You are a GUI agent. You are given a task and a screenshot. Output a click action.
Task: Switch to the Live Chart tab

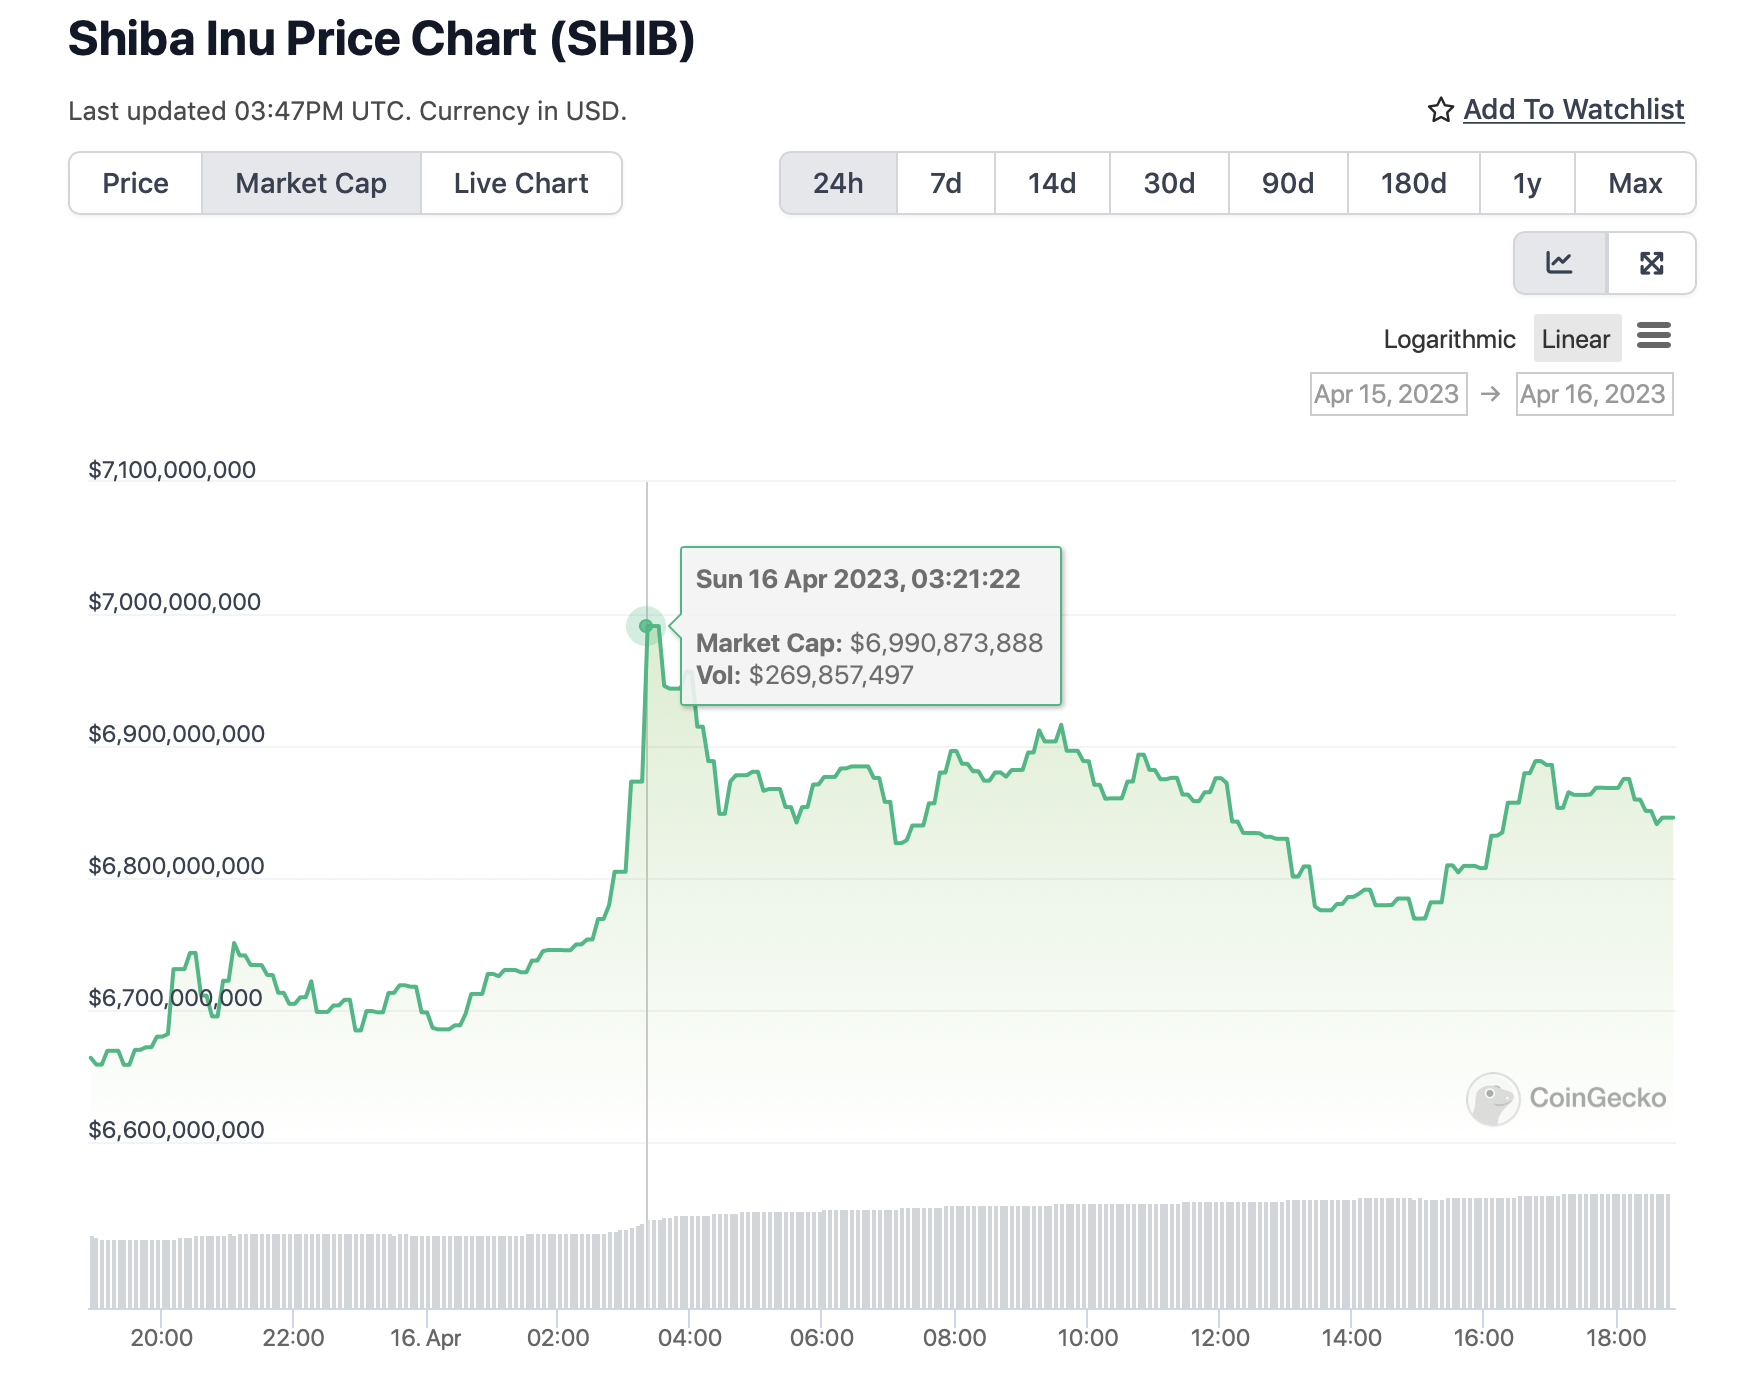point(520,183)
